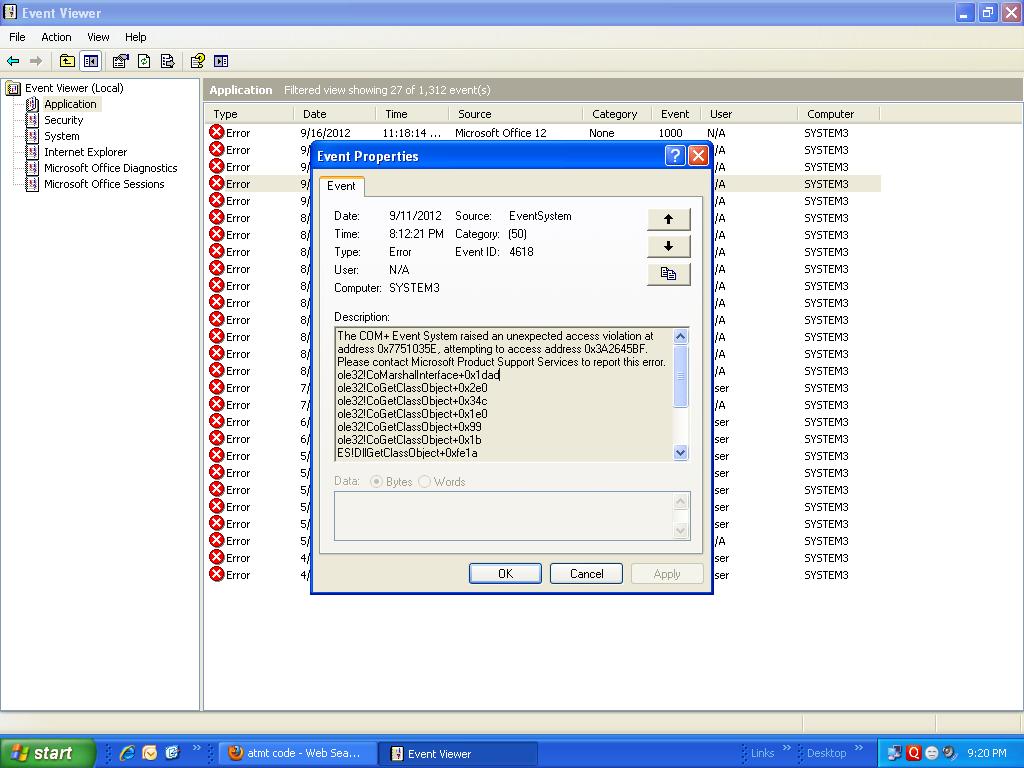Viewport: 1024px width, 768px height.
Task: Click the rightmost toolbar pane icon
Action: (x=221, y=61)
